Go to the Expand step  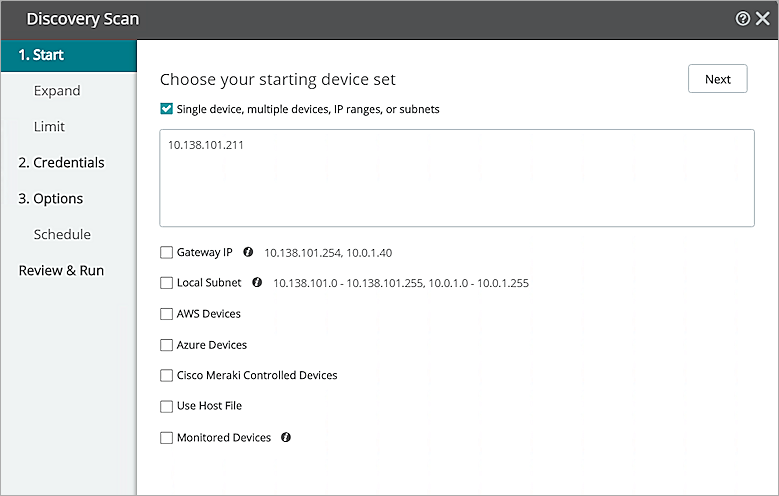tap(57, 91)
